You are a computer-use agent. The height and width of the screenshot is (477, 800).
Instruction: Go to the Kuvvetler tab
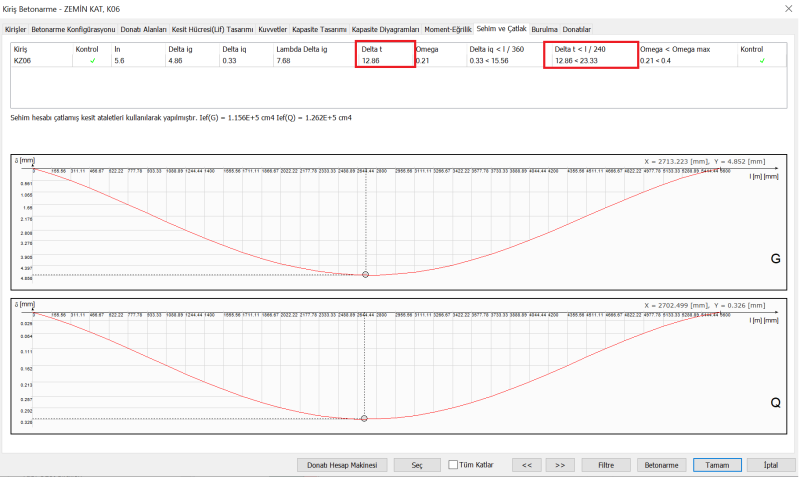click(273, 29)
